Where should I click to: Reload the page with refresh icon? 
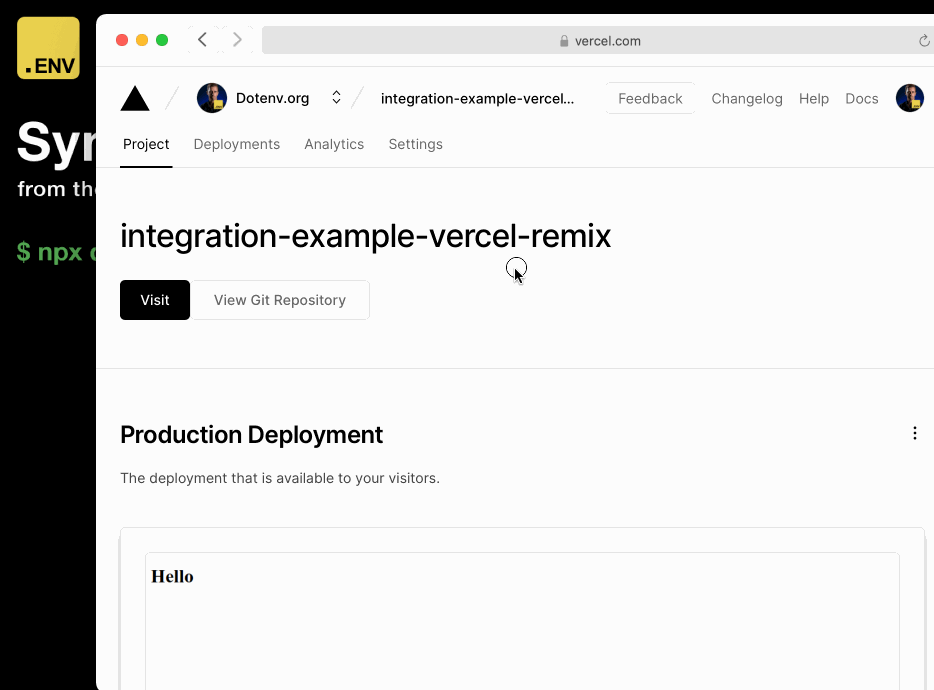tap(924, 41)
